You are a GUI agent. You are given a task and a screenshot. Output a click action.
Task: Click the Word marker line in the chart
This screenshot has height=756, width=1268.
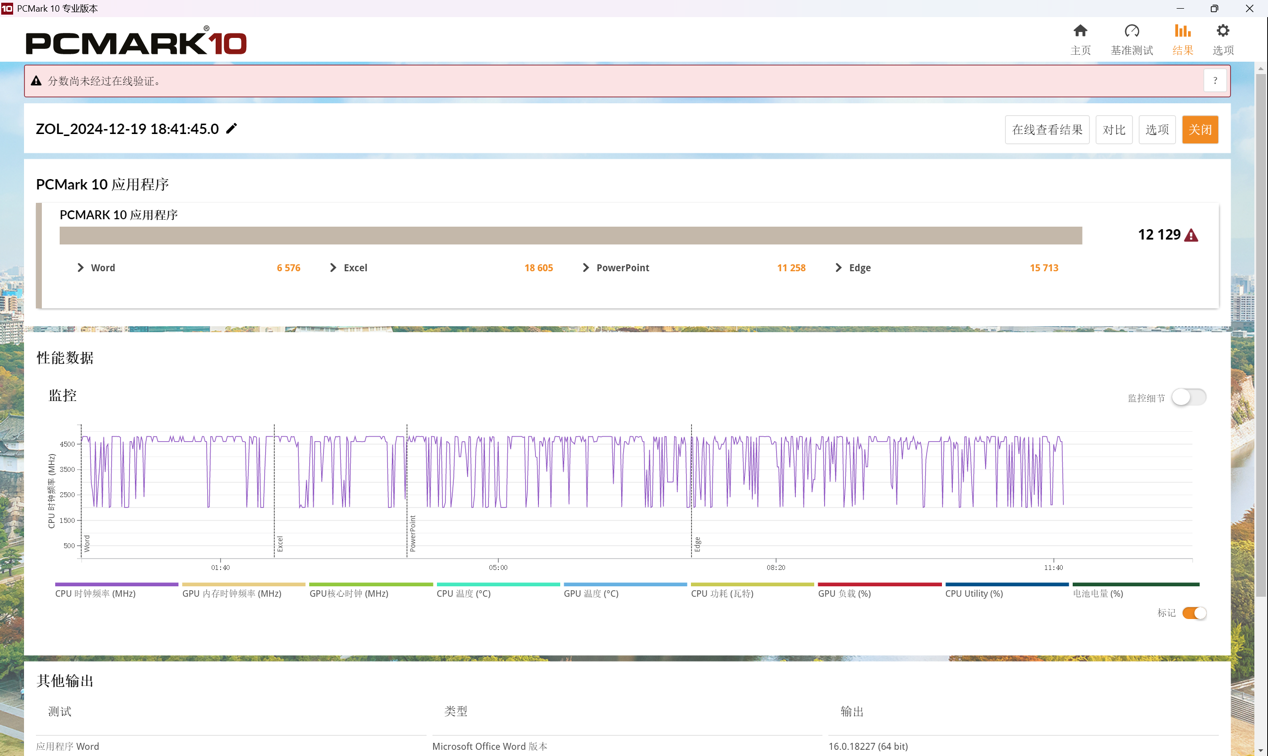82,490
